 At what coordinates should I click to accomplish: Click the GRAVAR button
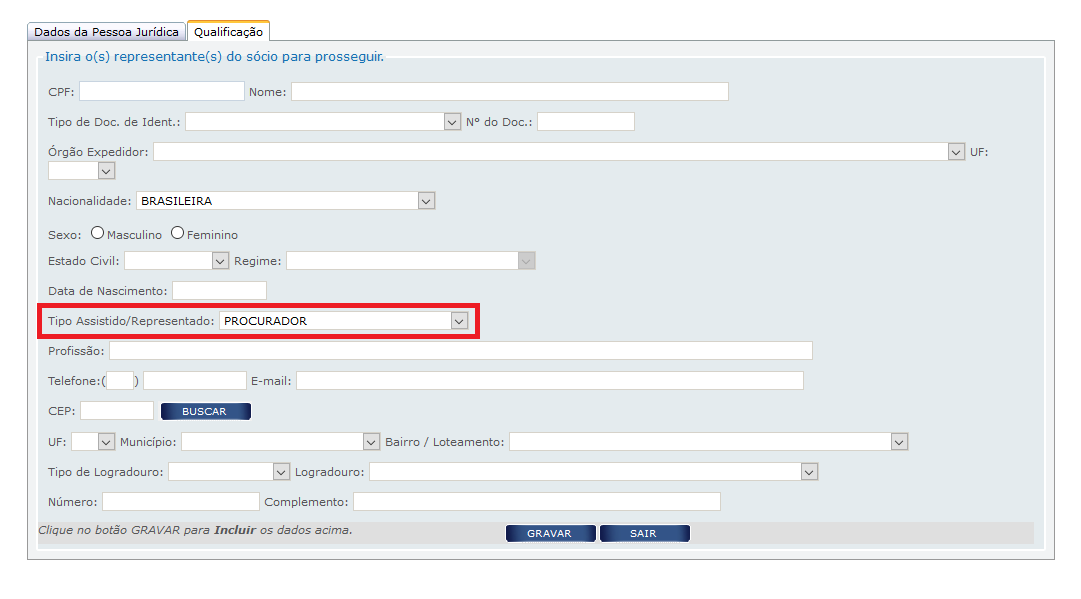(x=550, y=534)
